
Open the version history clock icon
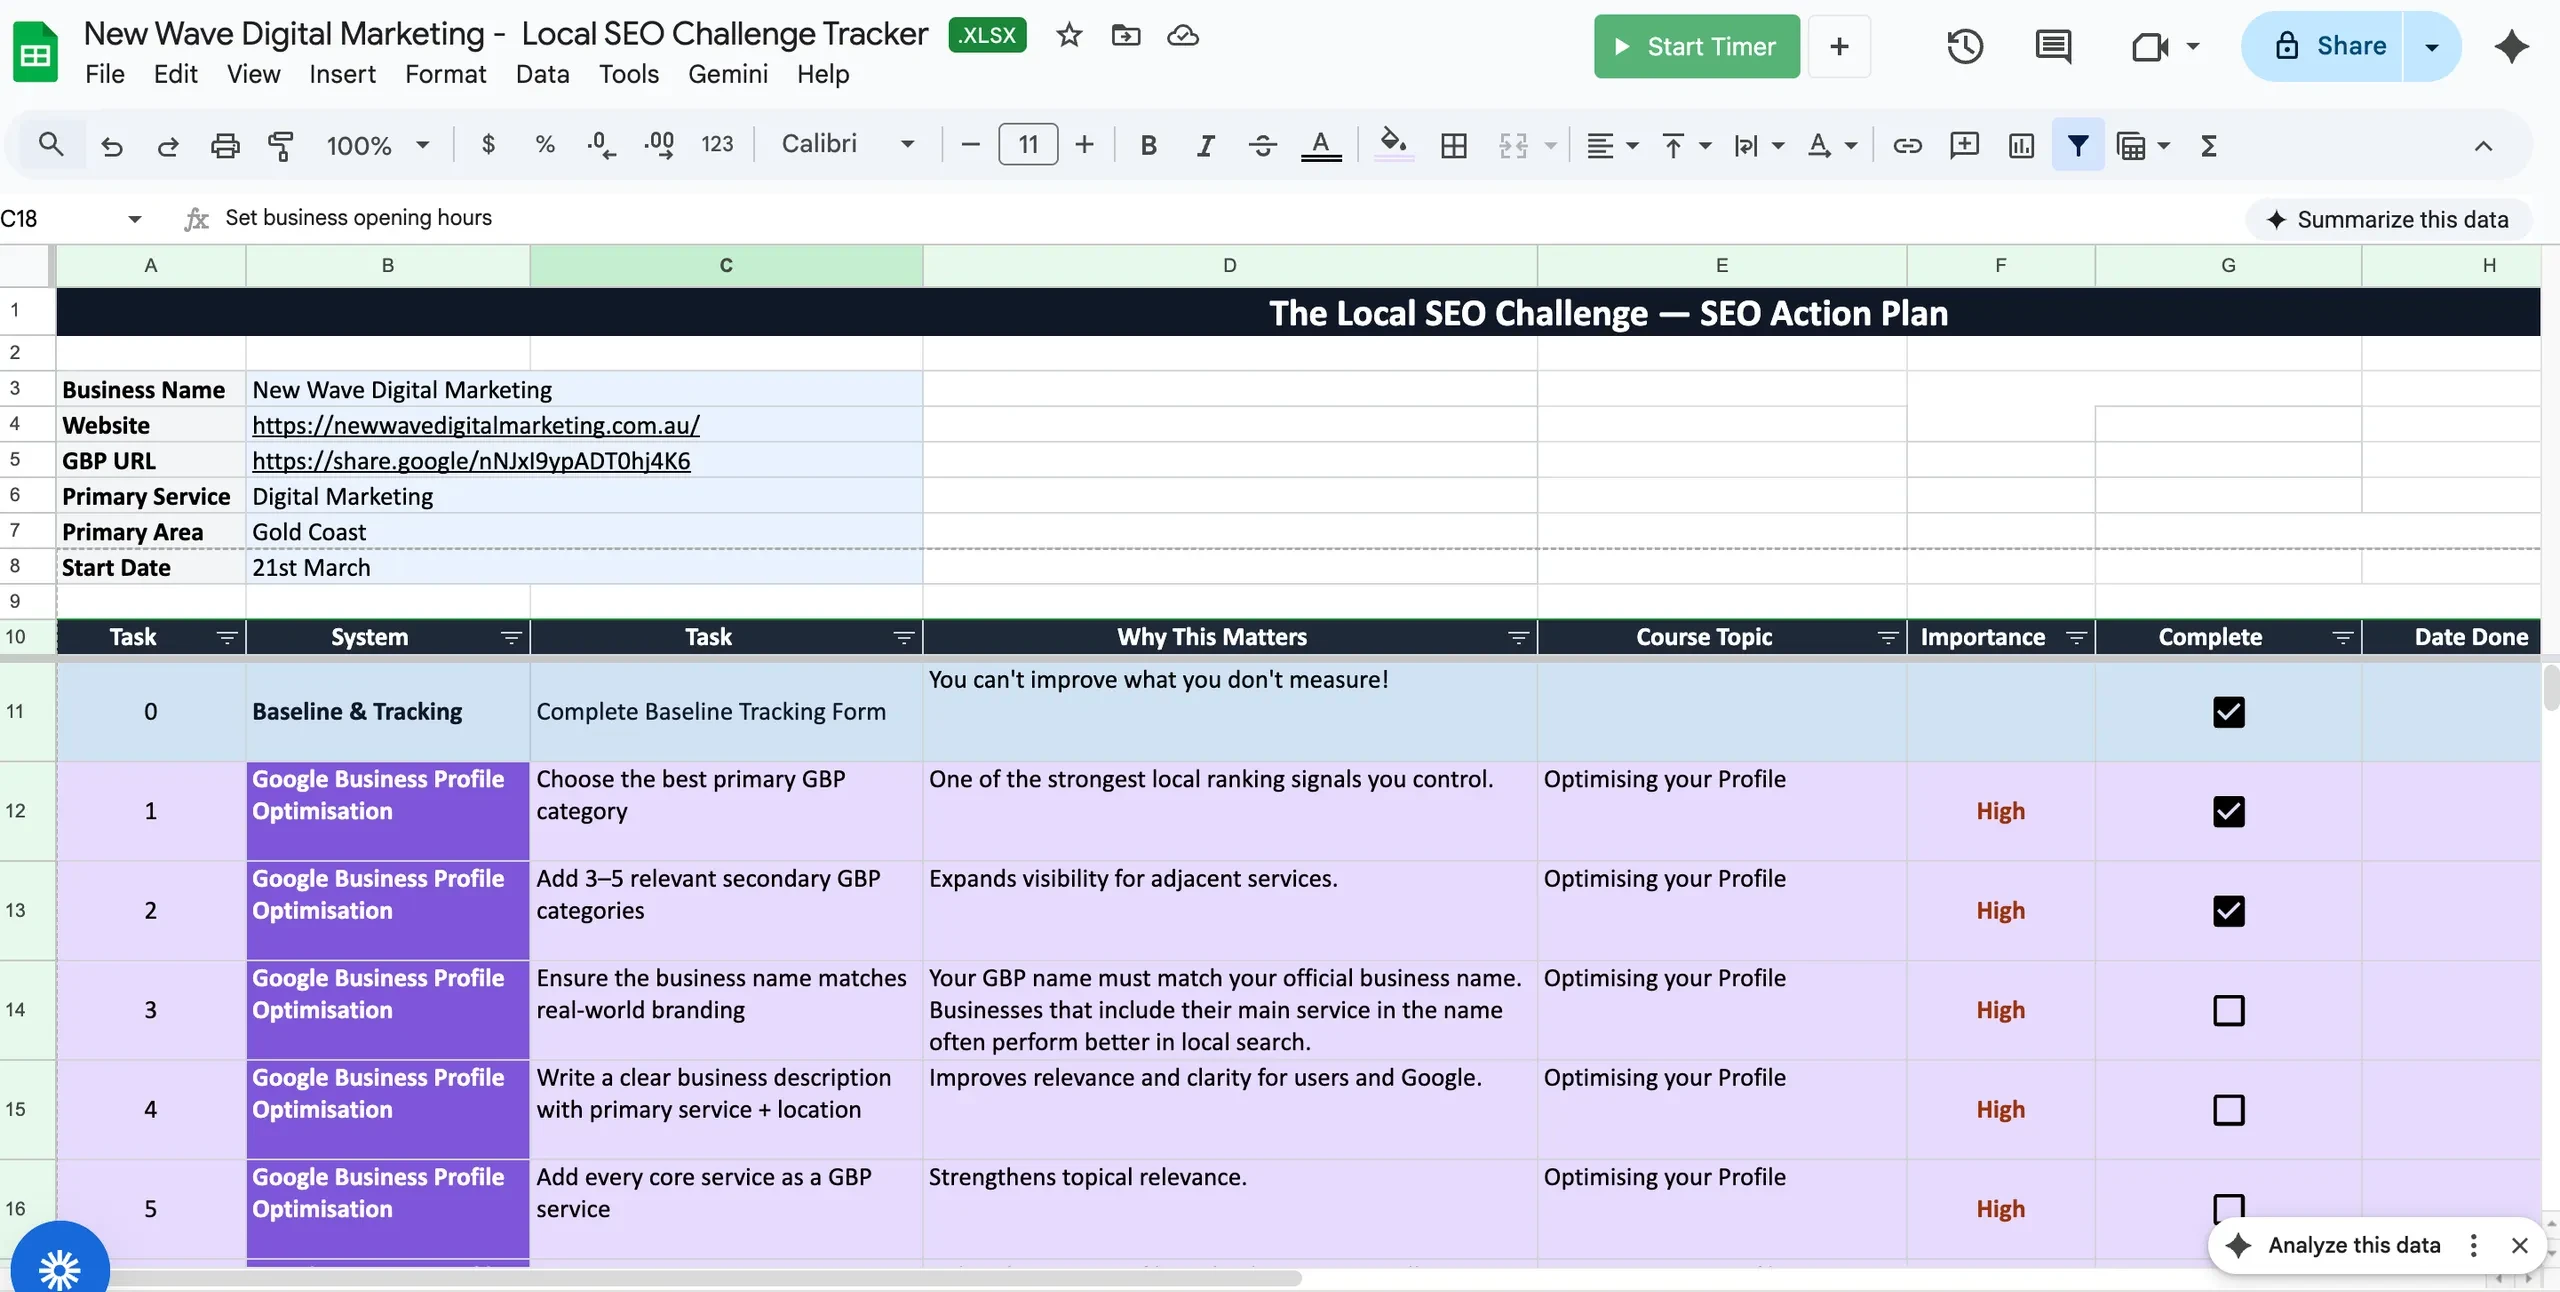(1965, 46)
